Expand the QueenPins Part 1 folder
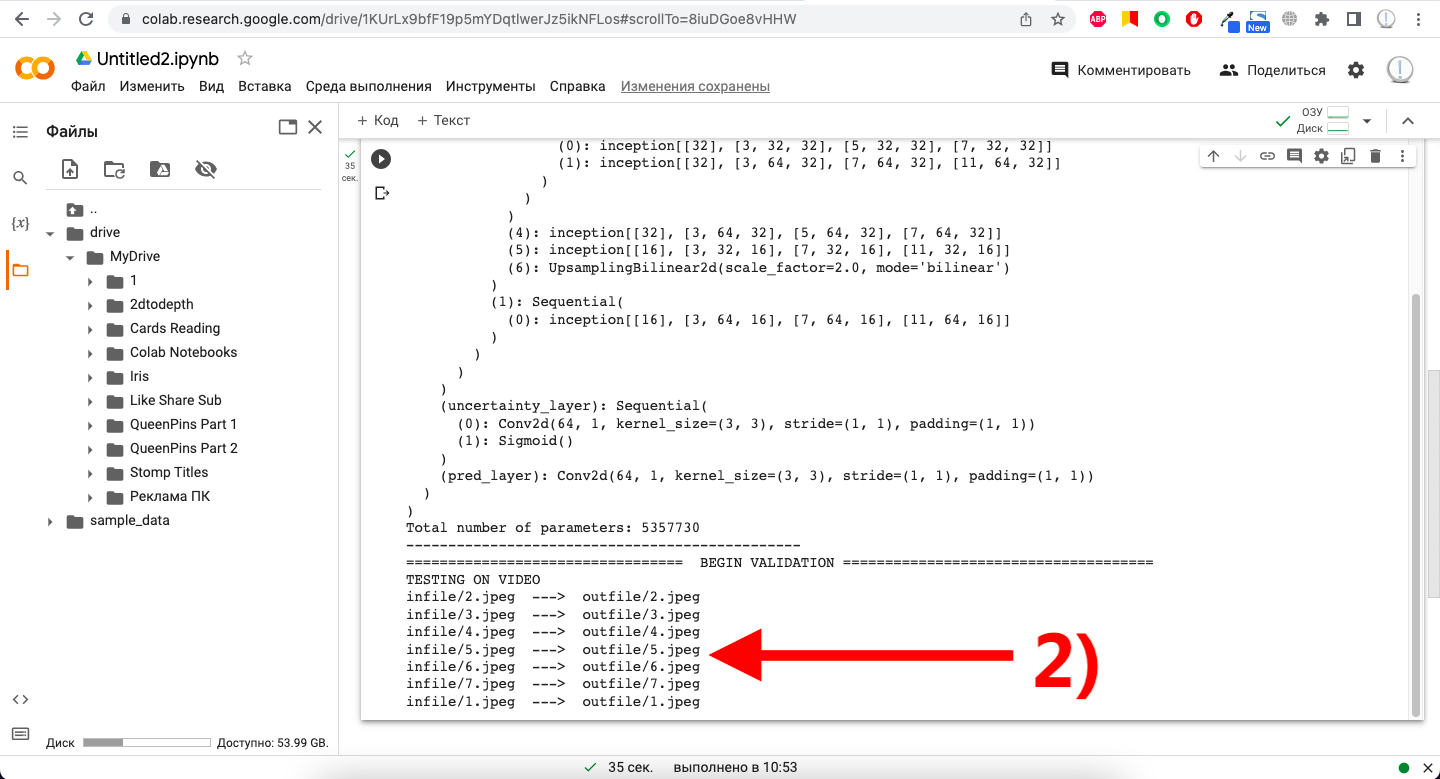Image resolution: width=1440 pixels, height=779 pixels. click(90, 425)
